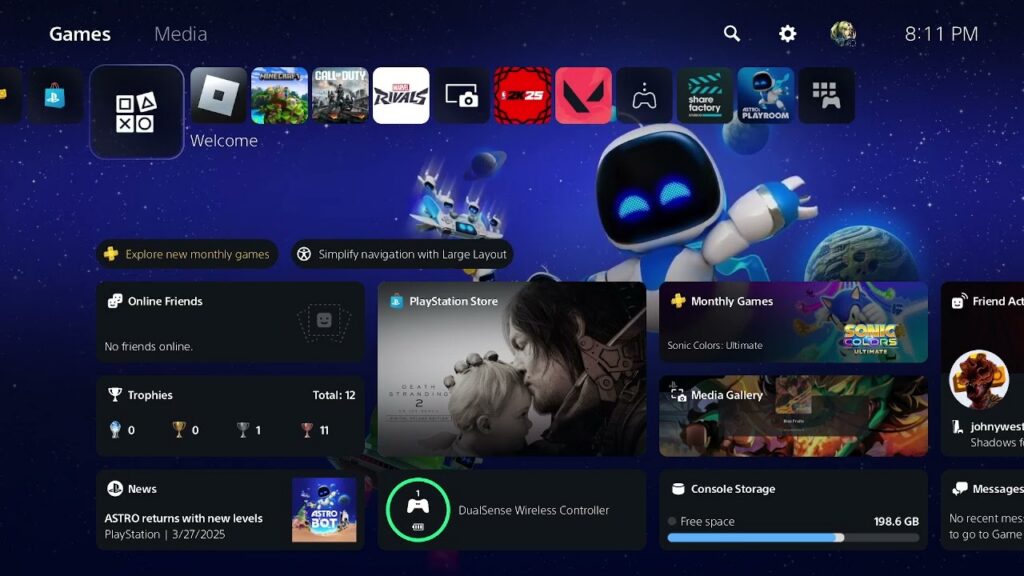Viewport: 1024px width, 576px height.
Task: Launch the Marvel Rivals tile
Action: (401, 95)
